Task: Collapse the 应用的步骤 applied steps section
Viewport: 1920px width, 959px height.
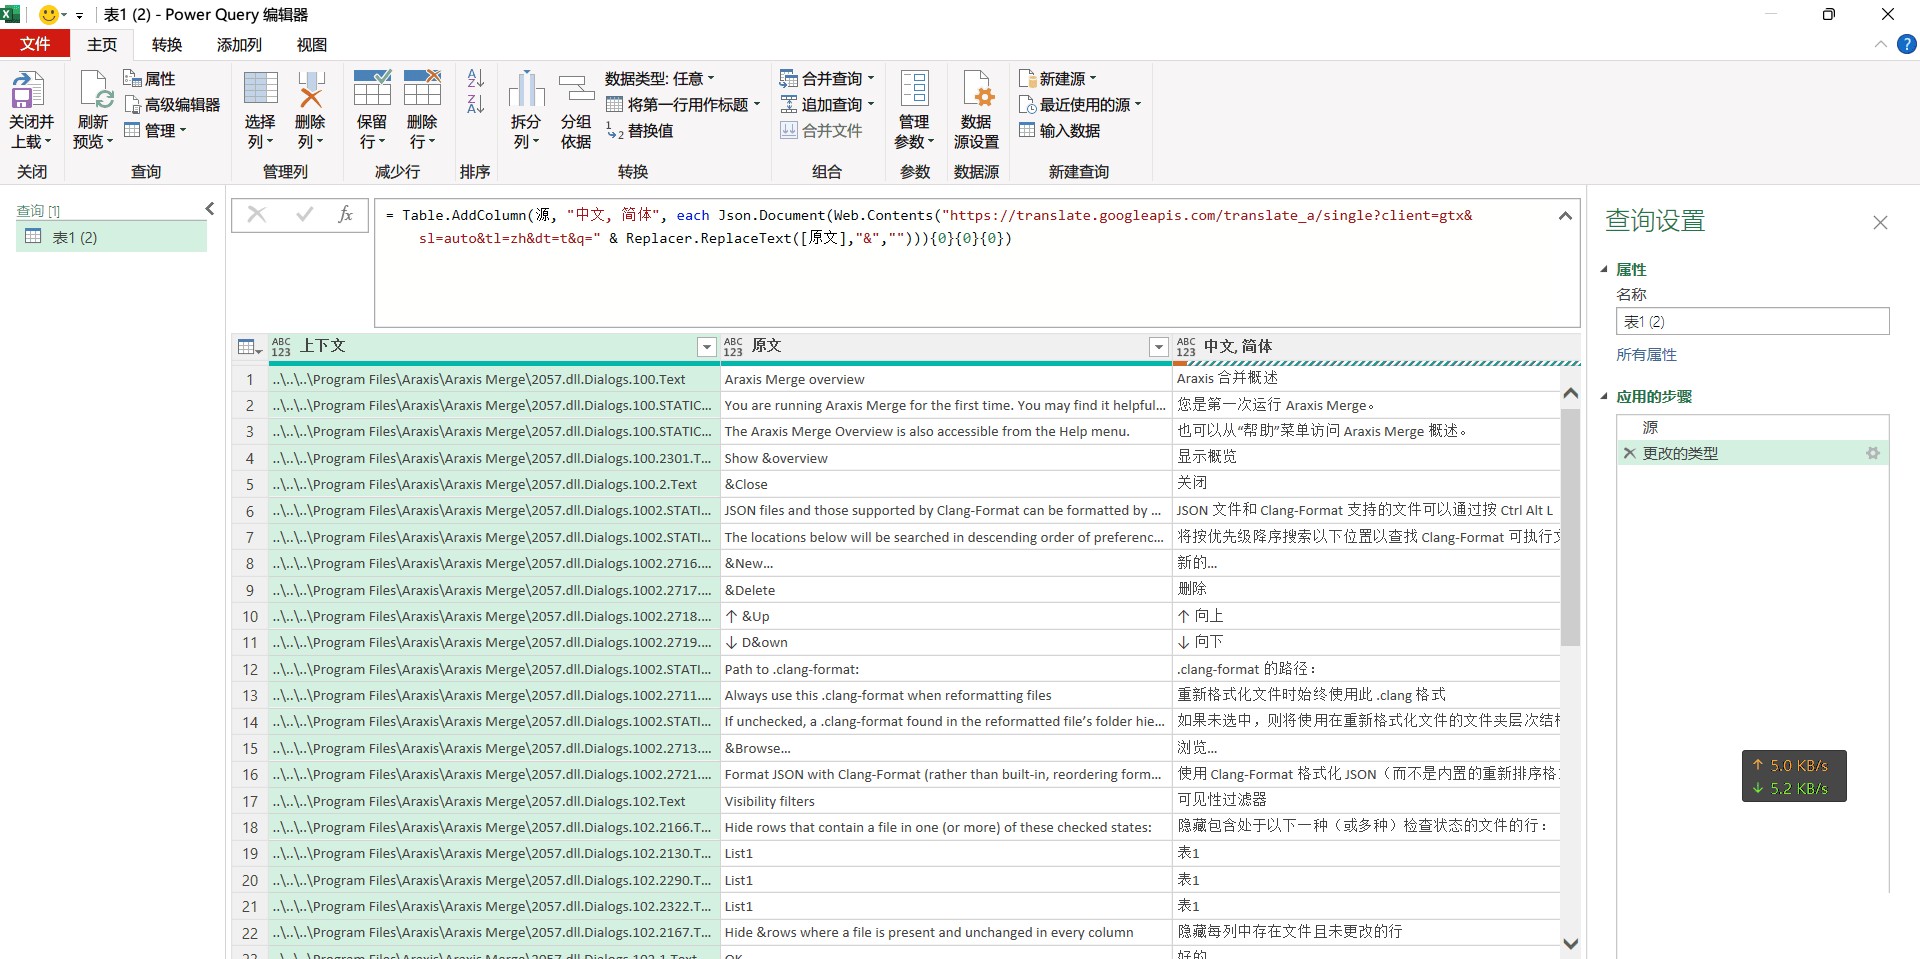Action: point(1604,396)
